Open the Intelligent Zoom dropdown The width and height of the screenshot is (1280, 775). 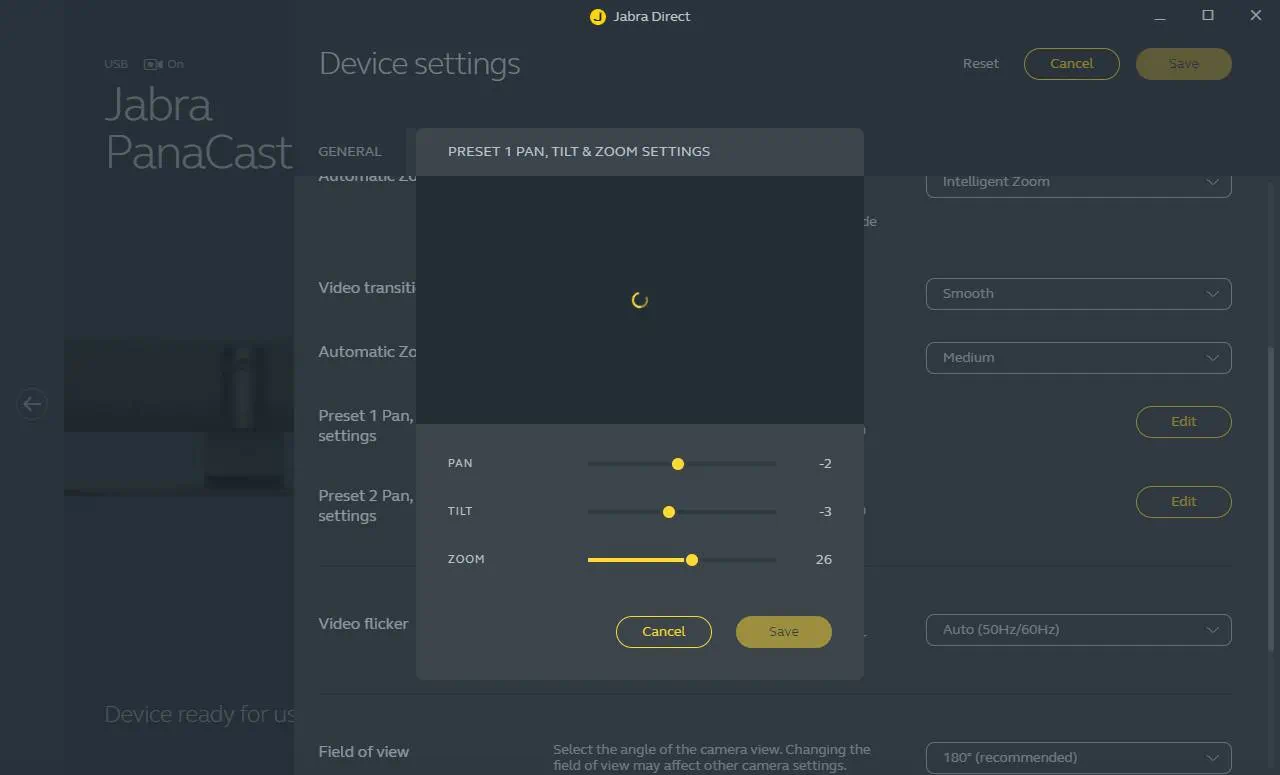(1078, 182)
